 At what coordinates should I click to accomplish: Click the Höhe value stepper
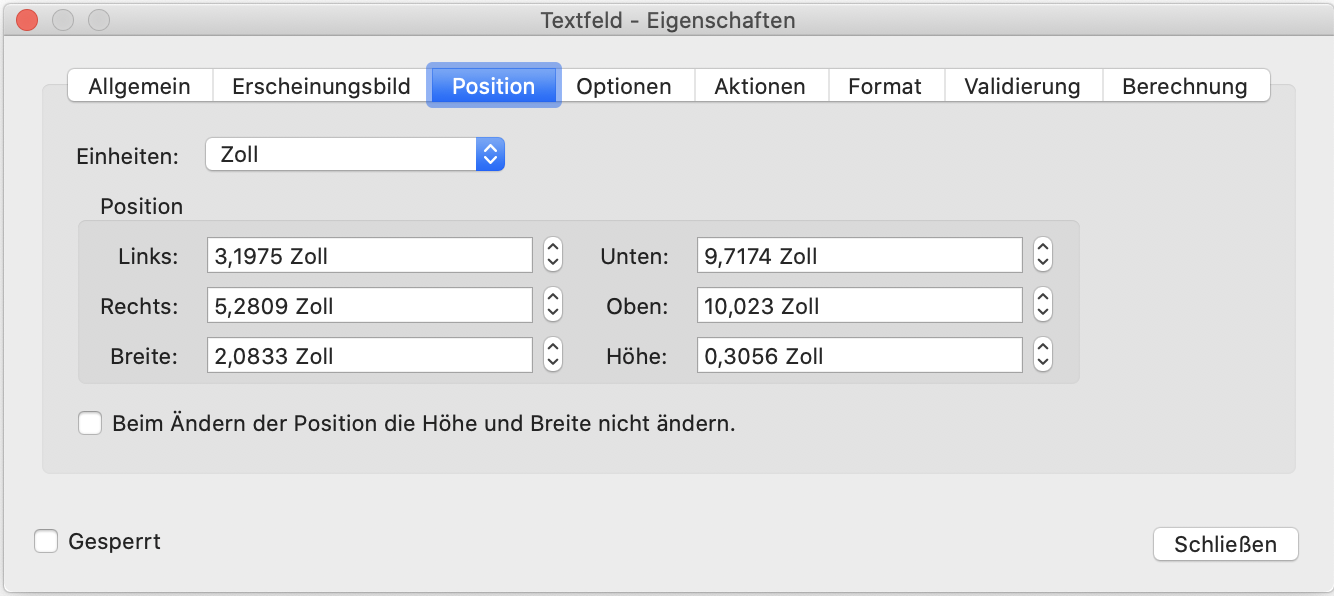click(x=1043, y=356)
